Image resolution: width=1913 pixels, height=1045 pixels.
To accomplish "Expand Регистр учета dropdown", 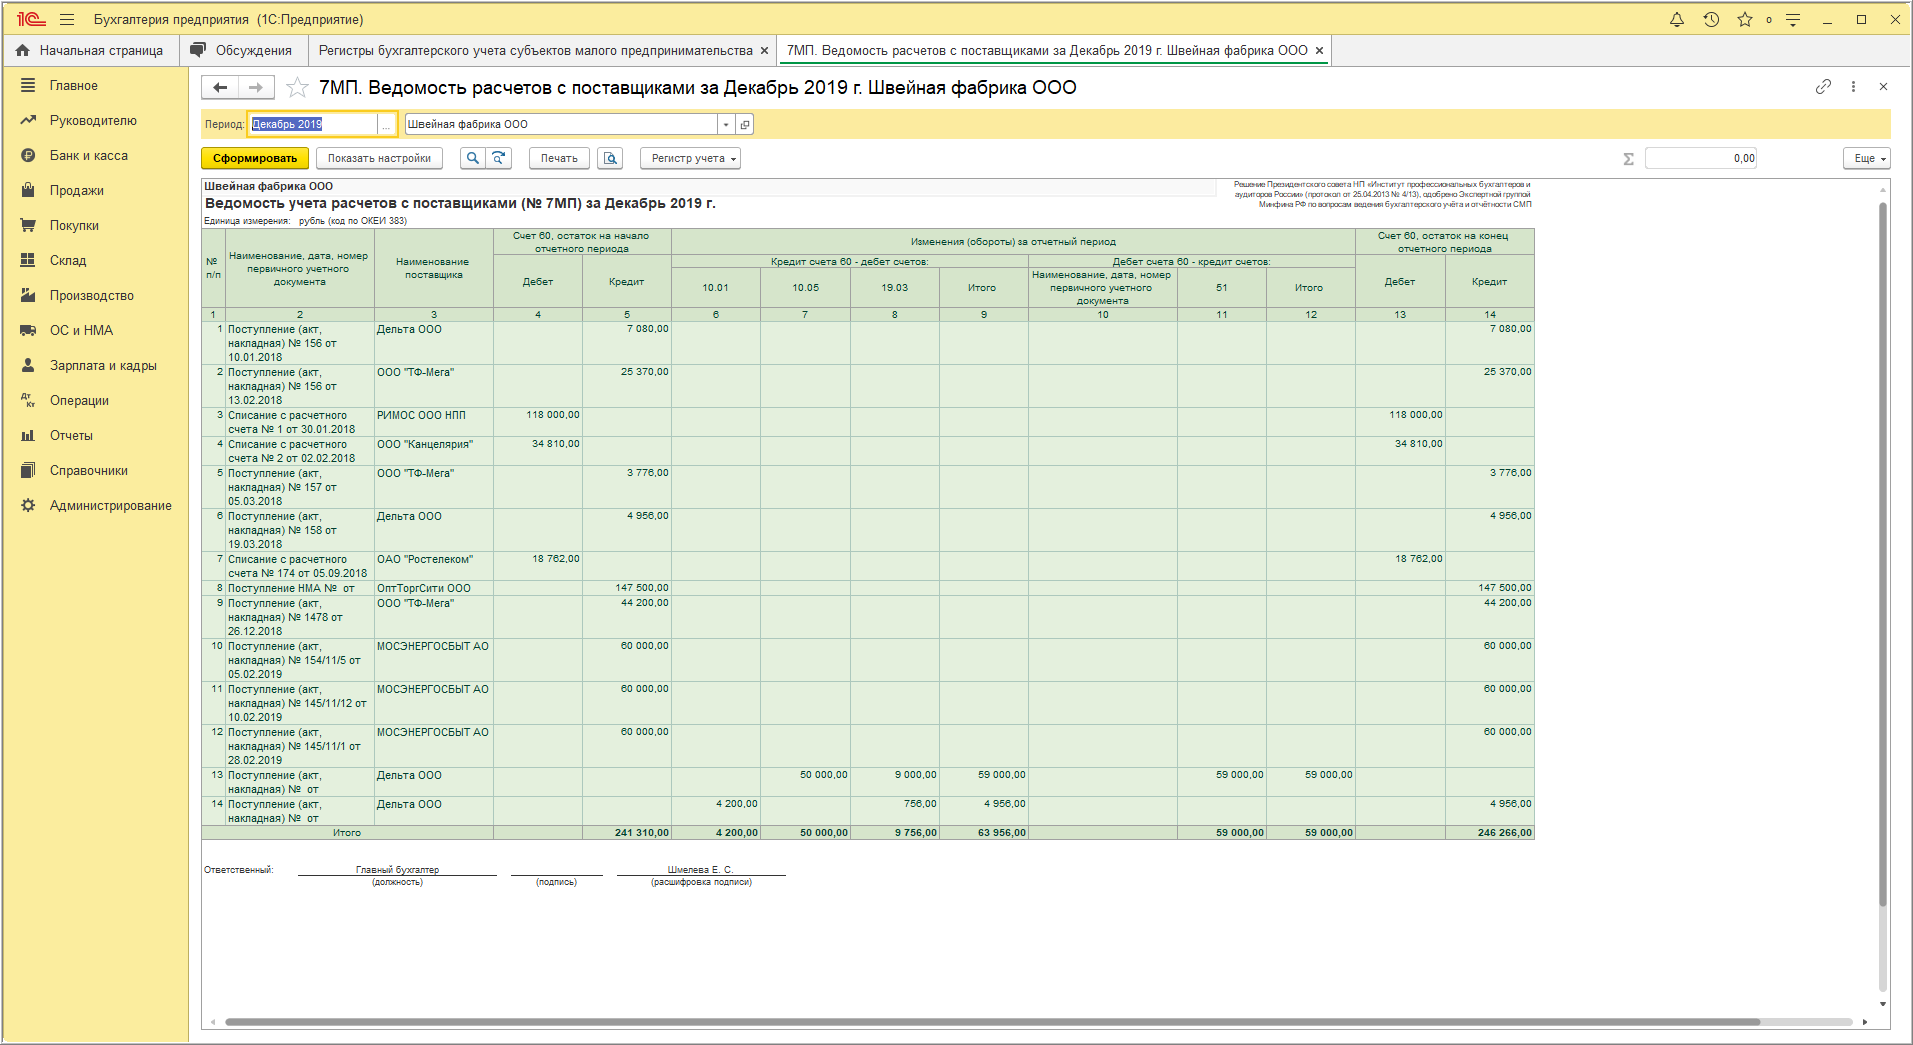I will tap(689, 158).
